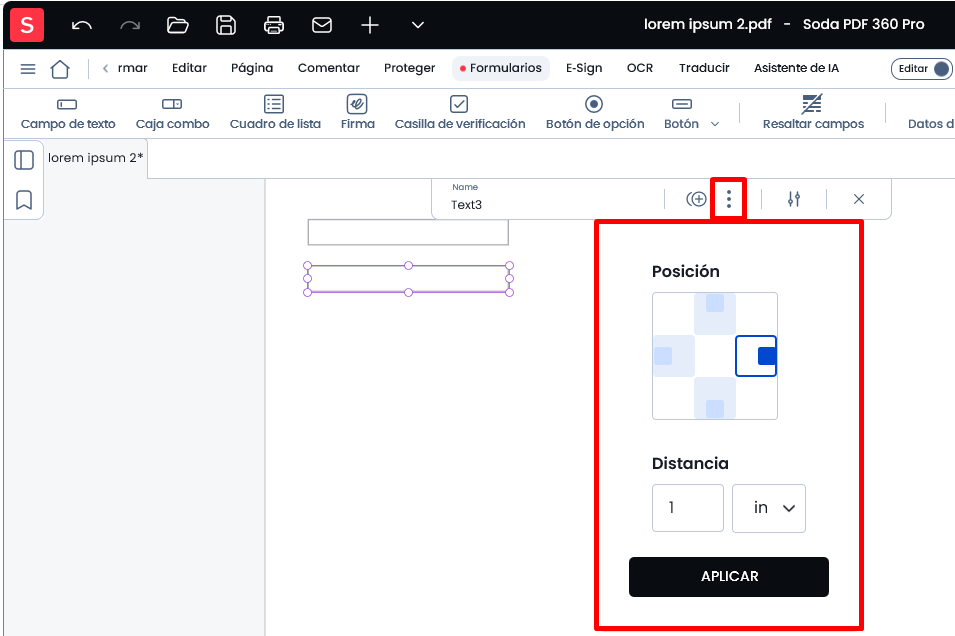Open the Editar tab

(189, 68)
